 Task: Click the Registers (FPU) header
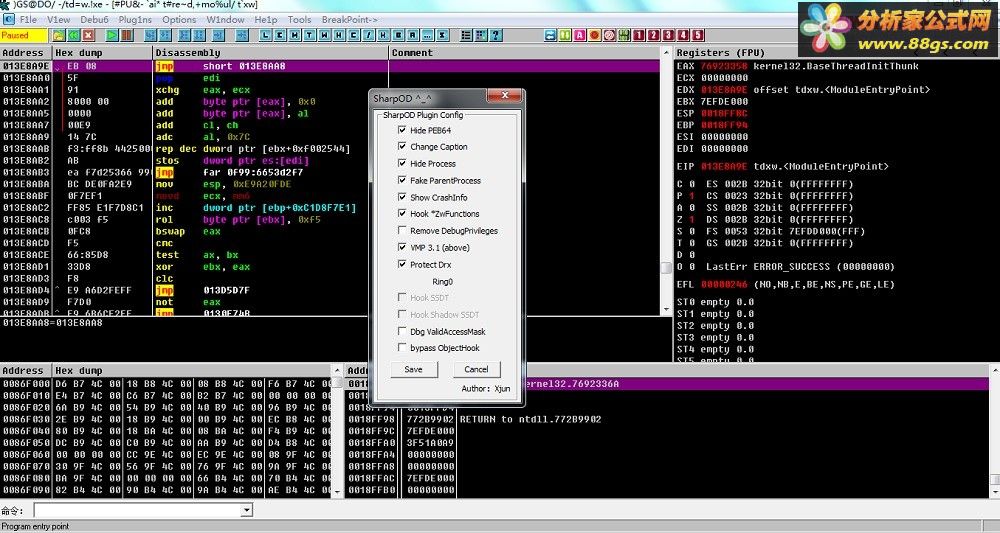(x=721, y=53)
